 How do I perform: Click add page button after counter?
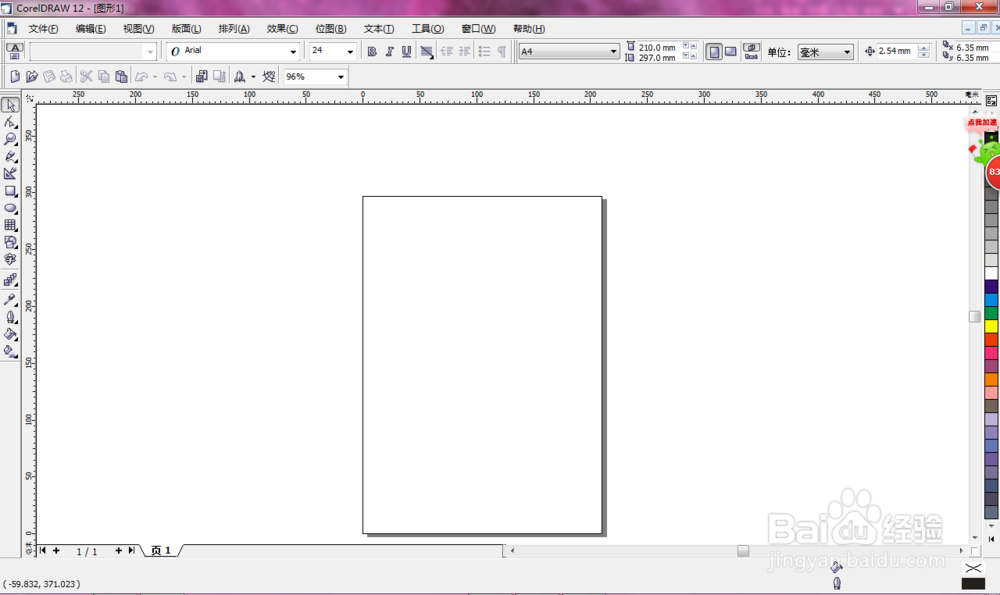coord(118,550)
